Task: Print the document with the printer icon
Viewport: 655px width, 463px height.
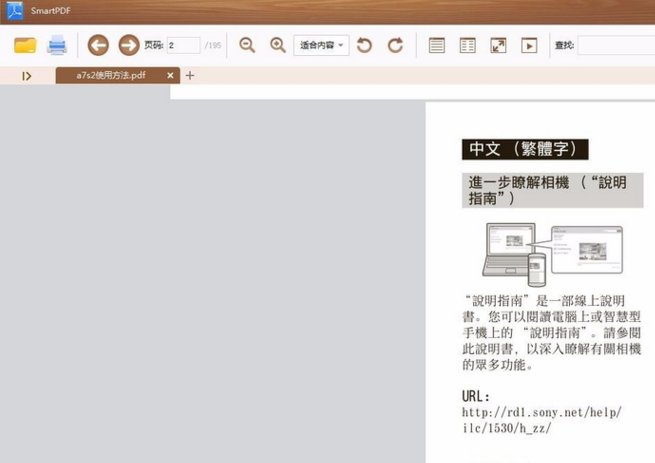Action: click(57, 45)
